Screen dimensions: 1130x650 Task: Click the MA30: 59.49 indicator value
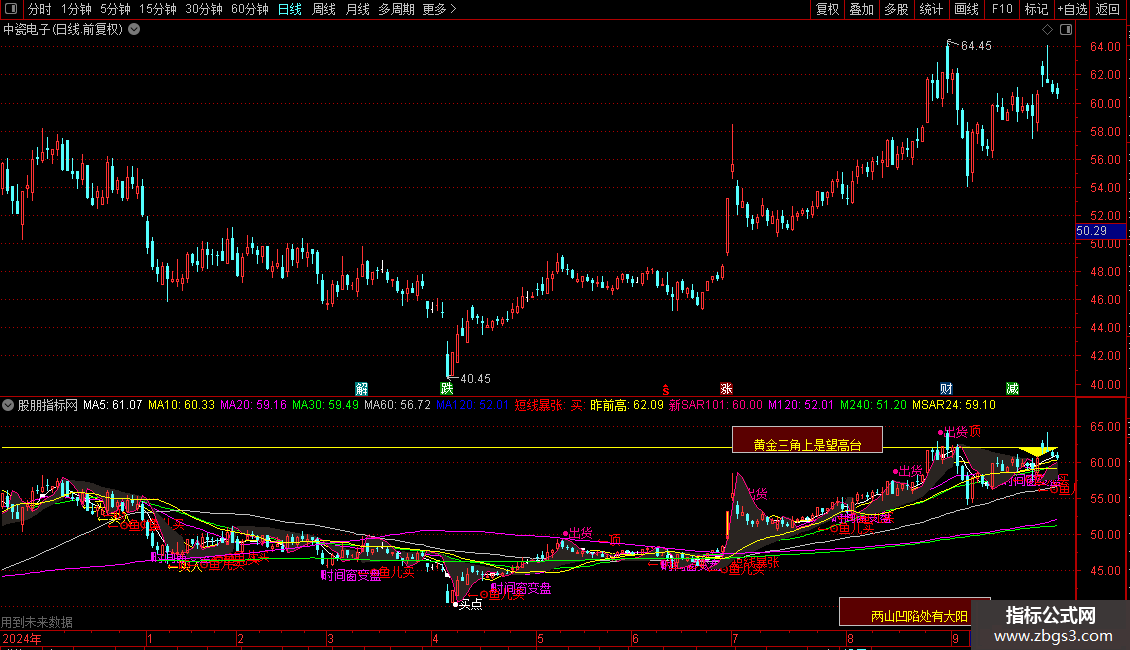click(x=325, y=405)
